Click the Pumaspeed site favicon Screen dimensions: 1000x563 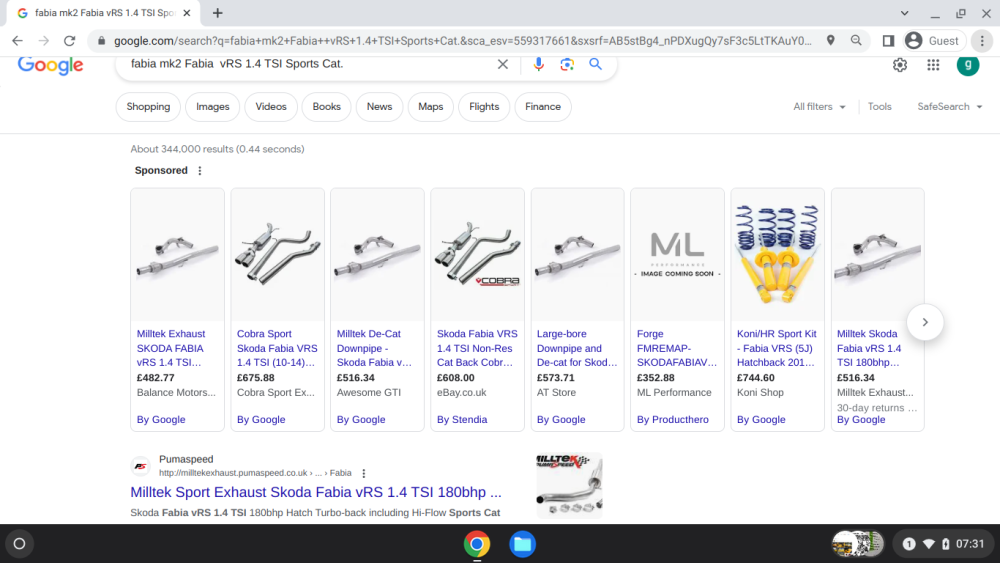(140, 466)
